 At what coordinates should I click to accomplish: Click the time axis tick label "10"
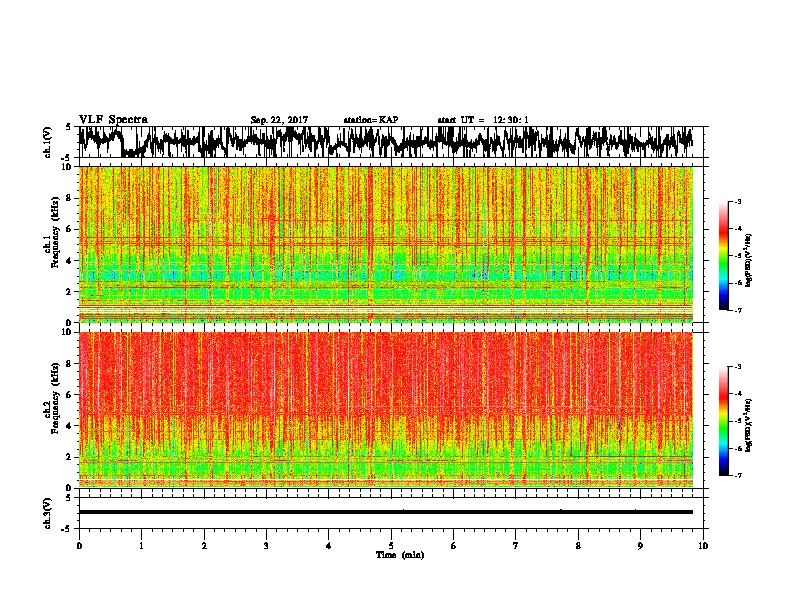click(703, 546)
